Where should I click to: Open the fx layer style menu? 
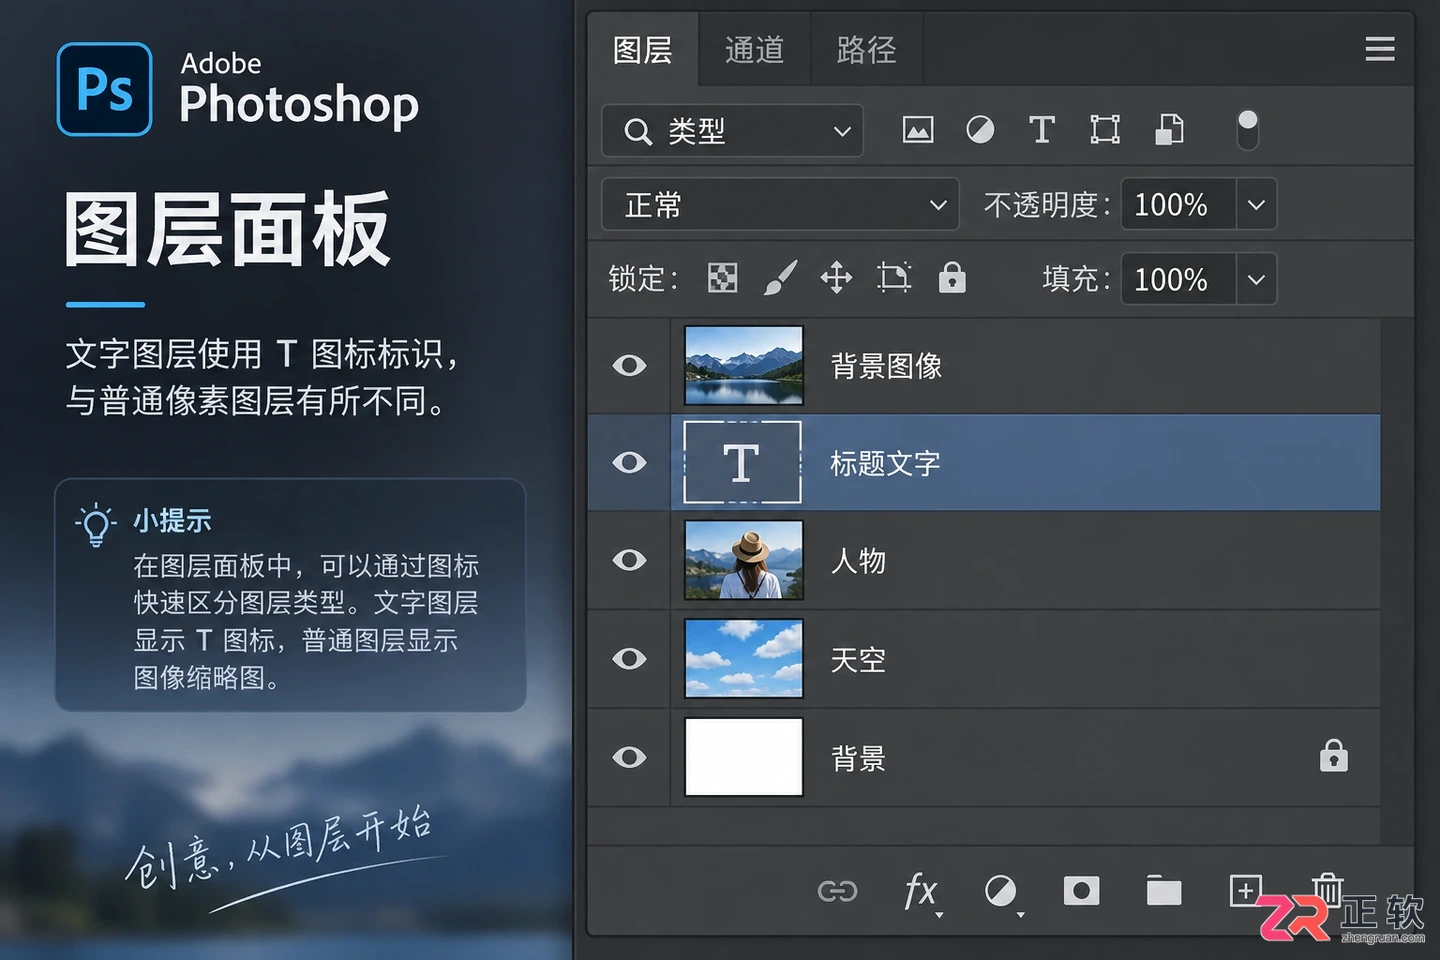coord(921,891)
